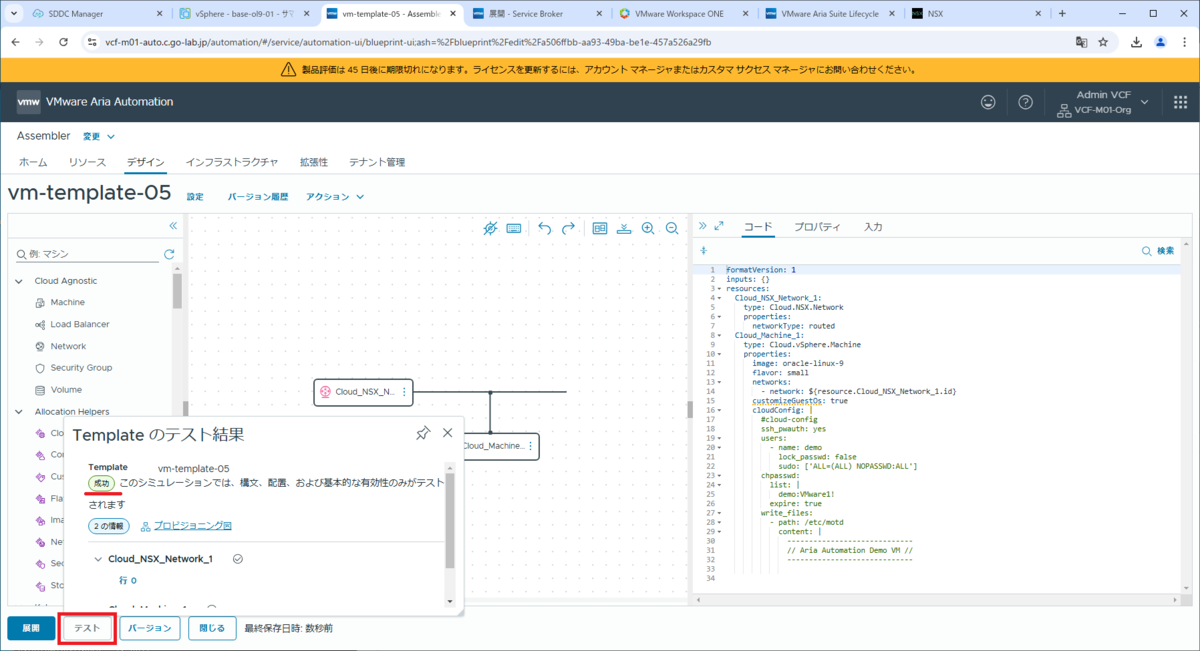Open the 入力 tab in right panel
The image size is (1200, 651).
(873, 227)
